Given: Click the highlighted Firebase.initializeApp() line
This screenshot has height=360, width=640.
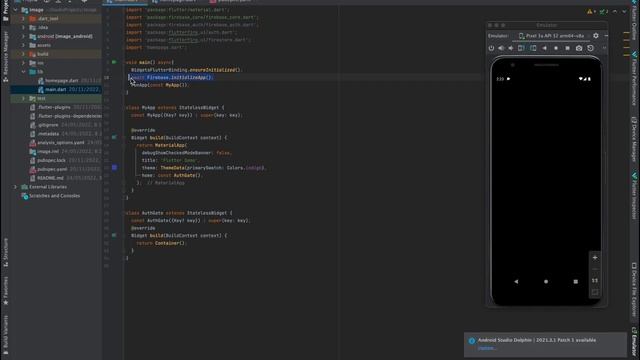Looking at the screenshot, I should [x=171, y=77].
